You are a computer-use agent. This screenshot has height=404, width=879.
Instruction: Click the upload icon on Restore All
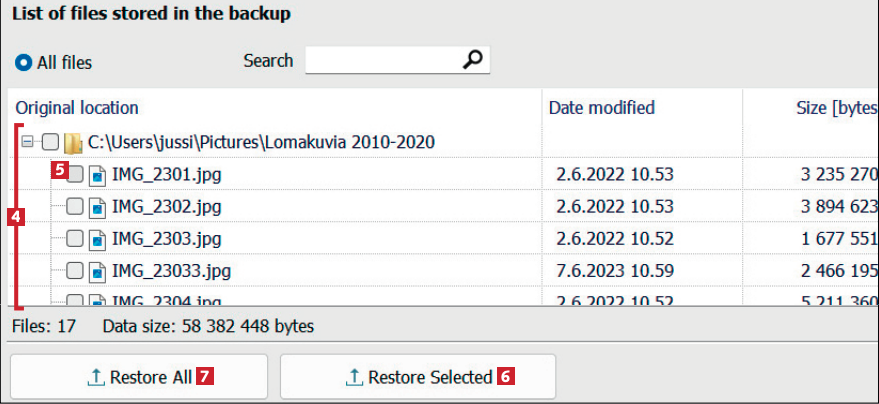click(96, 377)
